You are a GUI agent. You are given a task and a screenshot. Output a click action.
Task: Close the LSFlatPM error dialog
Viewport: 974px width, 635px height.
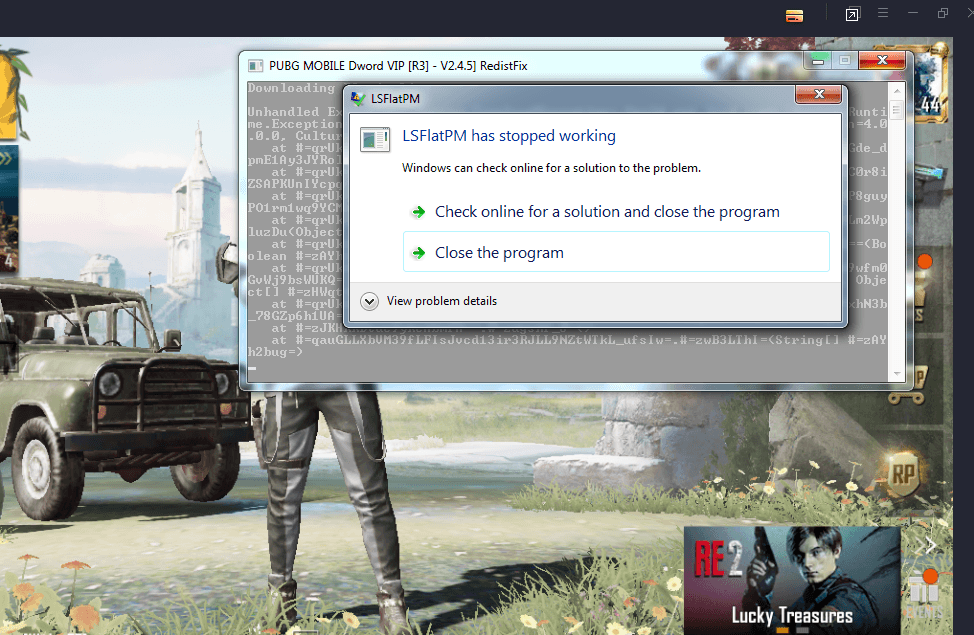point(818,94)
